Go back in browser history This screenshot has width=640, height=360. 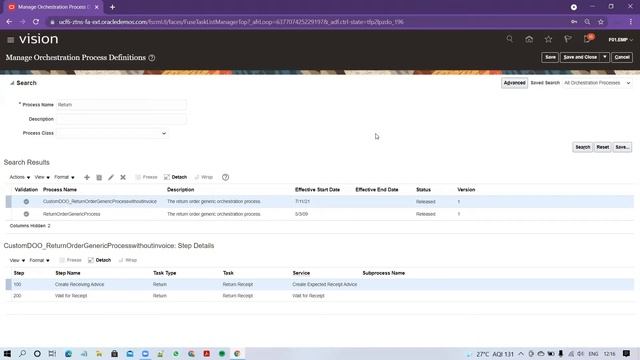pyautogui.click(x=9, y=22)
